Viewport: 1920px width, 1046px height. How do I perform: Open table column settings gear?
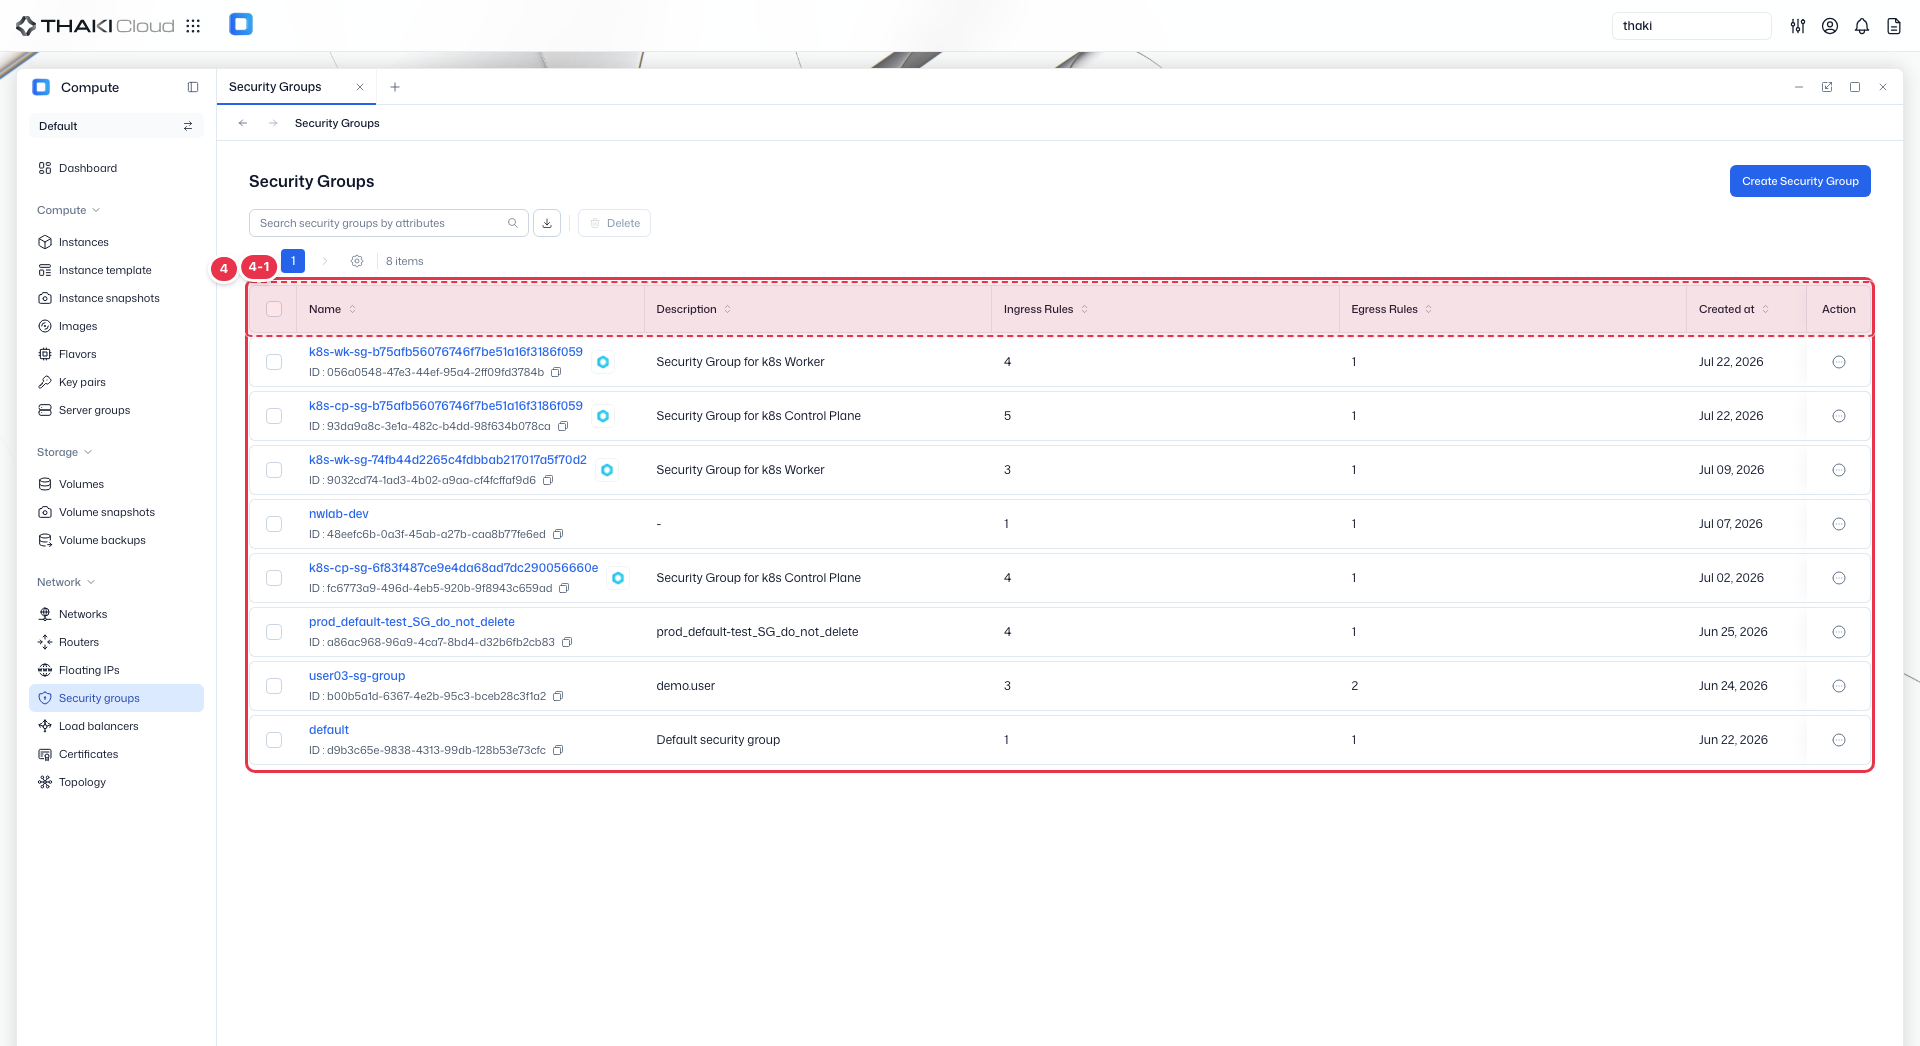(x=357, y=261)
